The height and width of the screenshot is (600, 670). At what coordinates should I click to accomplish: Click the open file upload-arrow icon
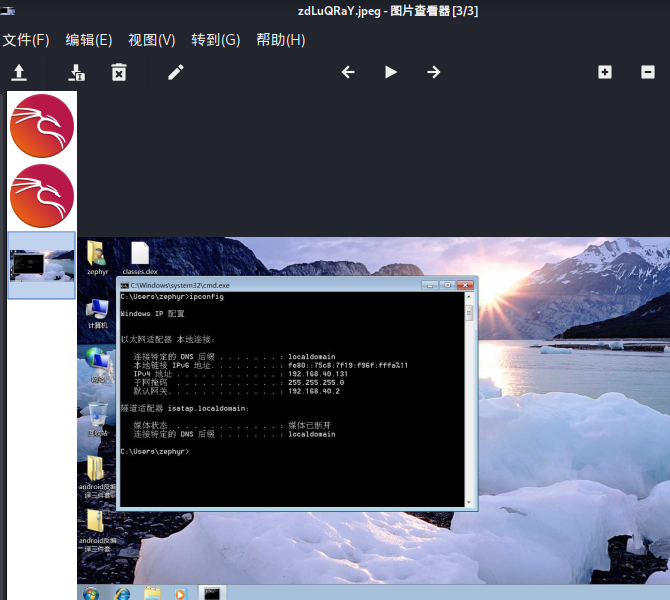point(19,72)
